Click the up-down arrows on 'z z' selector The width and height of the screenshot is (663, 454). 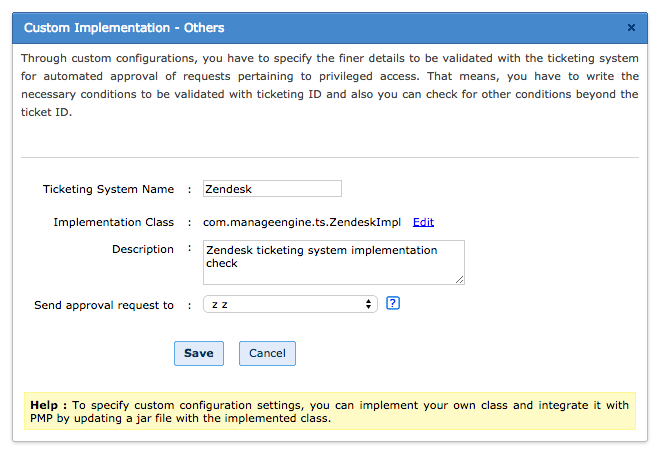[369, 304]
